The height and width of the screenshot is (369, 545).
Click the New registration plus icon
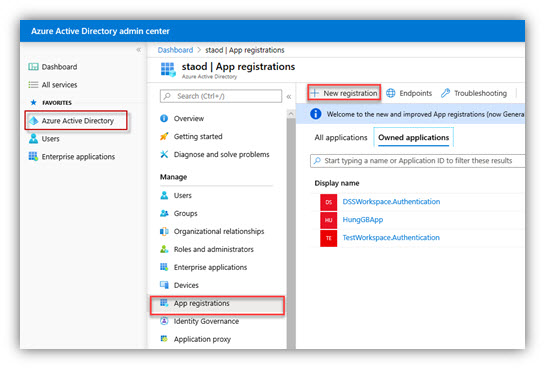click(x=315, y=93)
